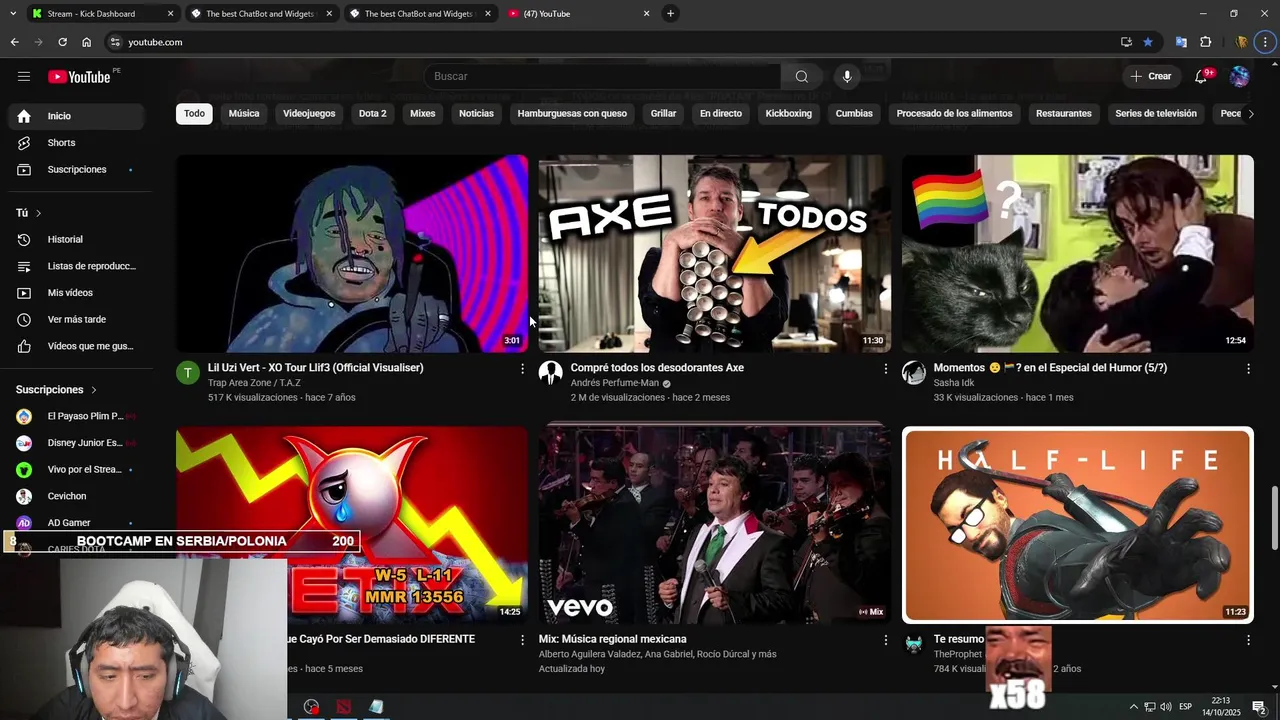
Task: Click the browser home button
Action: 86,42
